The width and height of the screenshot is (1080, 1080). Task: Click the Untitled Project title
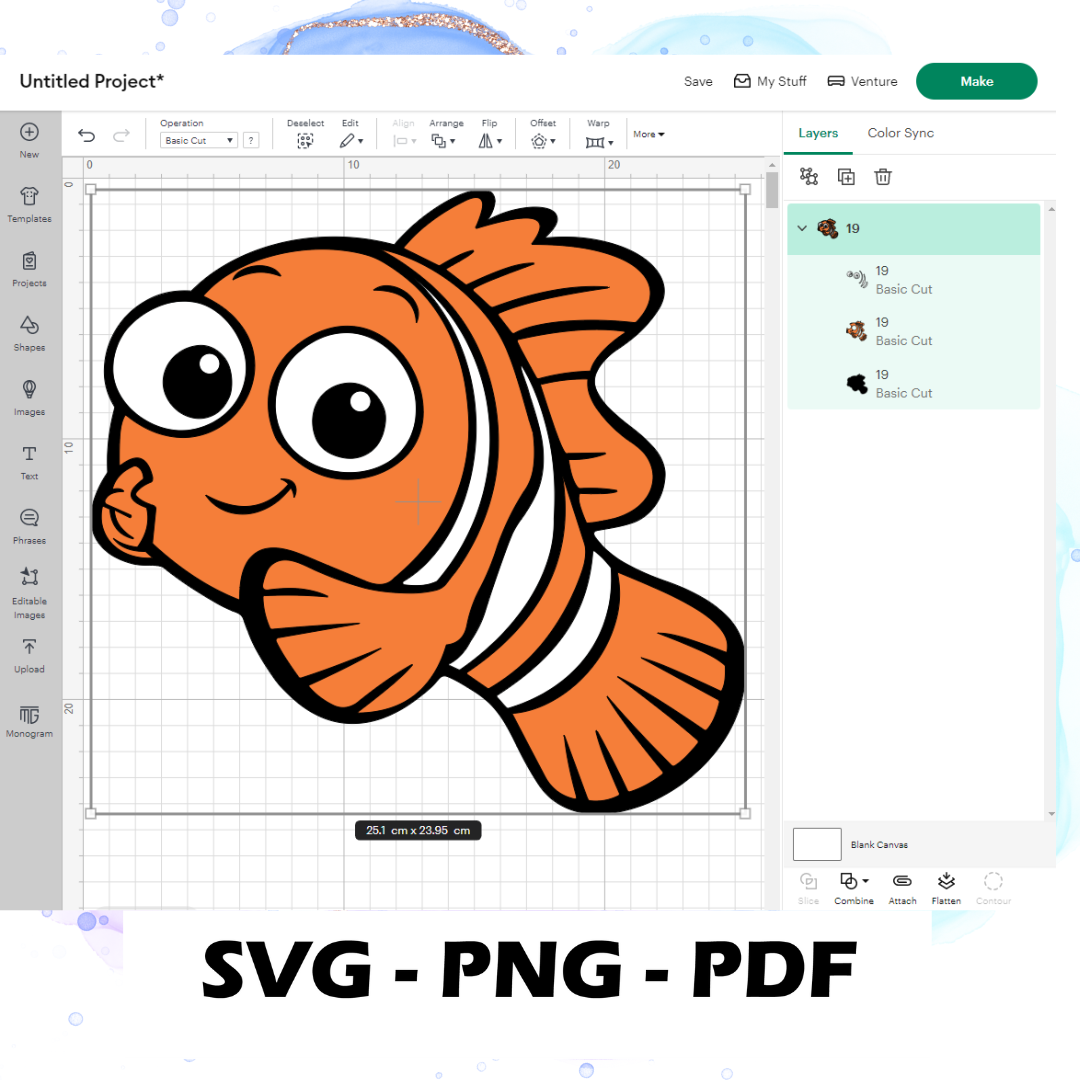point(92,81)
